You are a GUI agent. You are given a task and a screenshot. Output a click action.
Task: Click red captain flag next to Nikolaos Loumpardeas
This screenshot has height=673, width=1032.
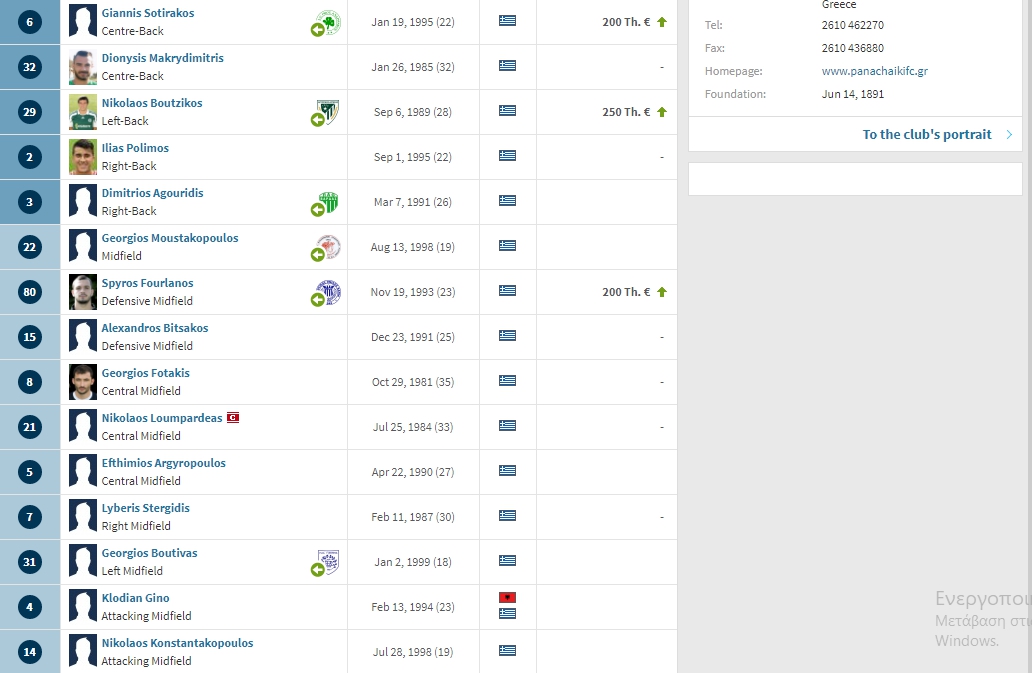(233, 418)
